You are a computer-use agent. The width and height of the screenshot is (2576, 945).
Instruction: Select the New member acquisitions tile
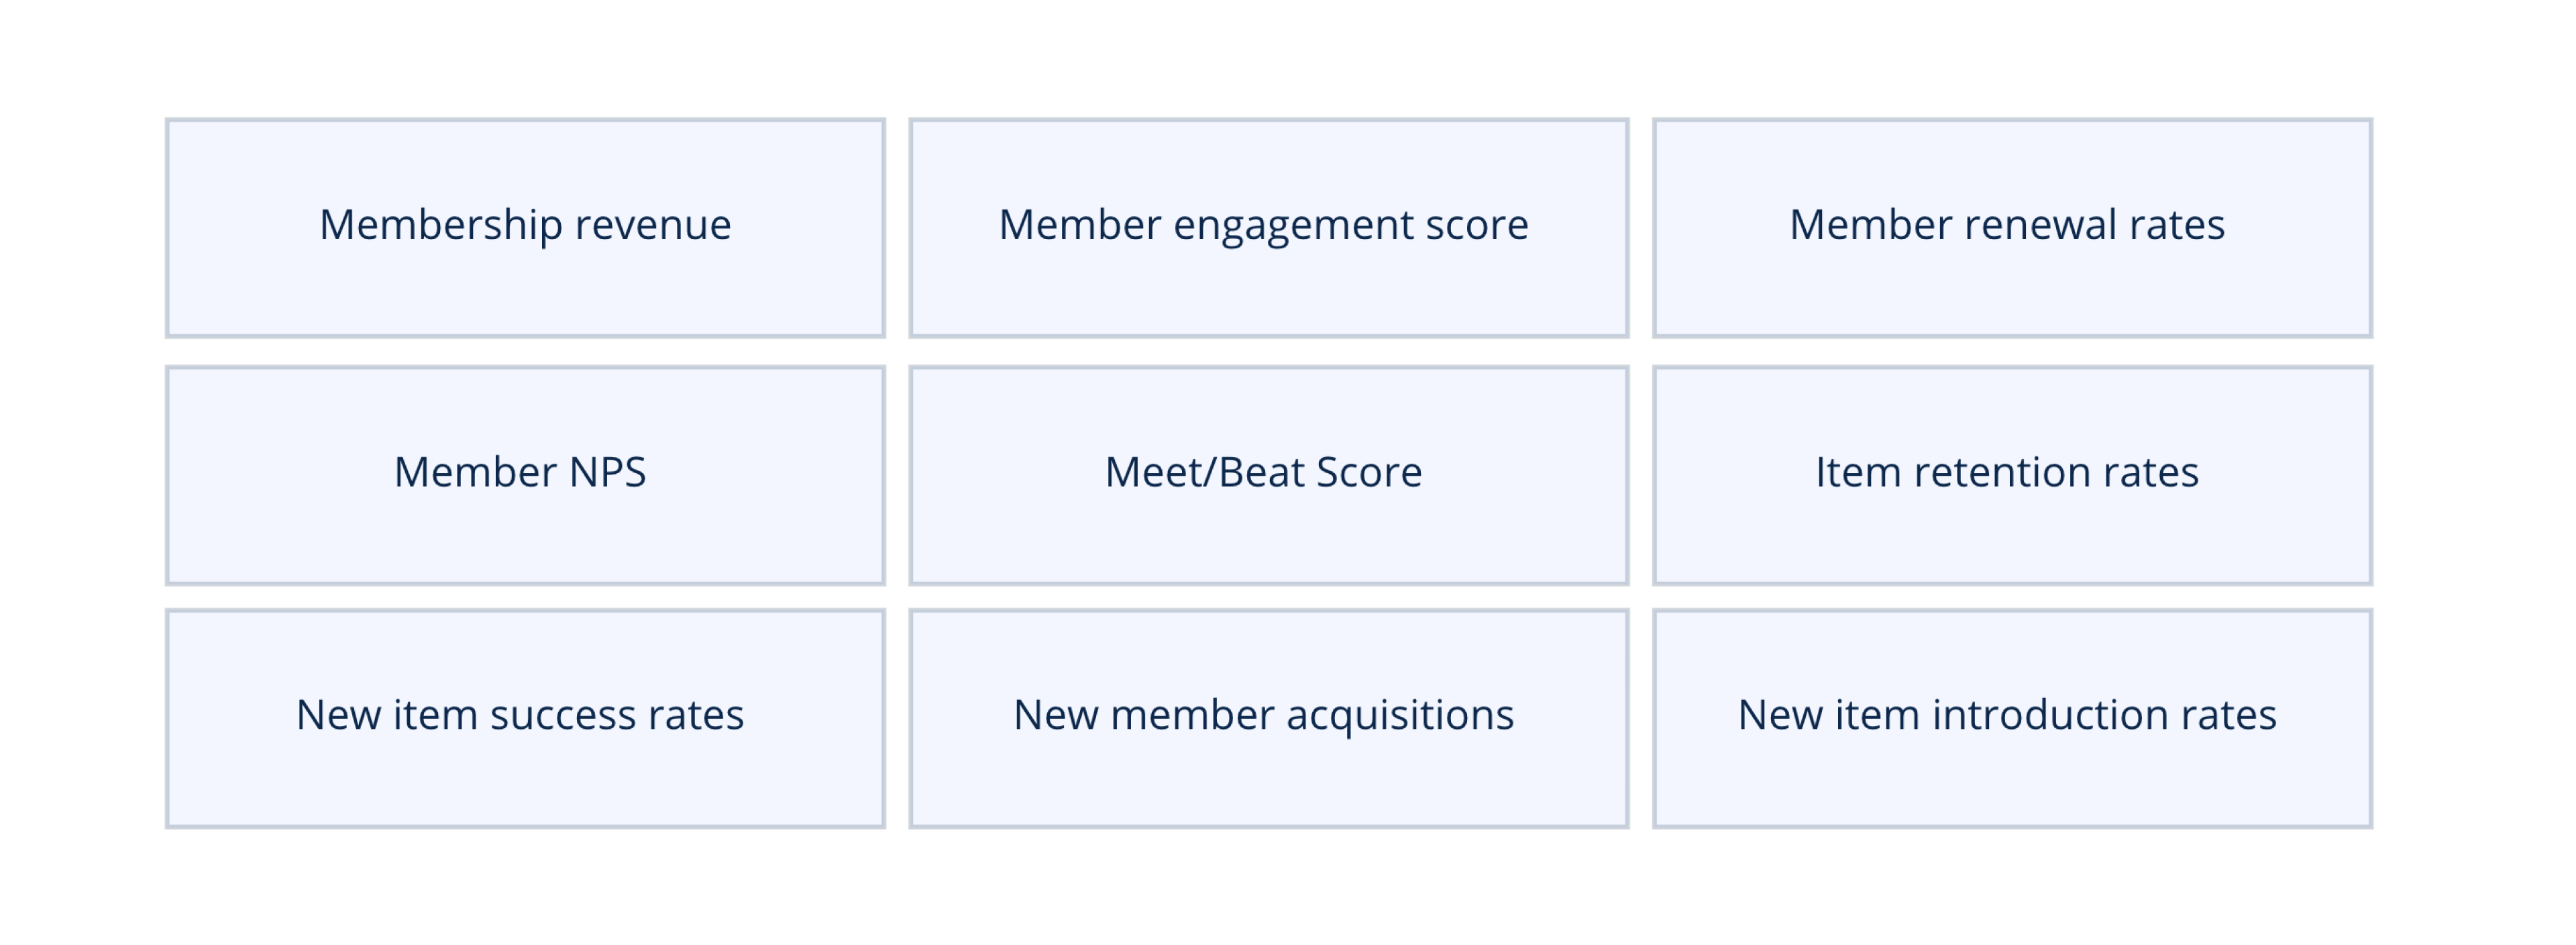pyautogui.click(x=1268, y=718)
